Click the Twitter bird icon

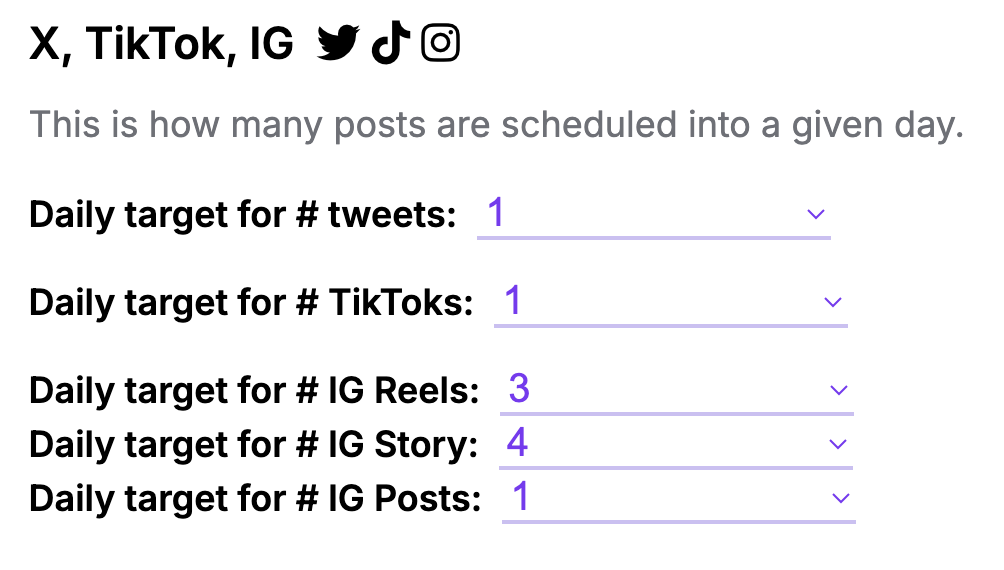pos(338,44)
